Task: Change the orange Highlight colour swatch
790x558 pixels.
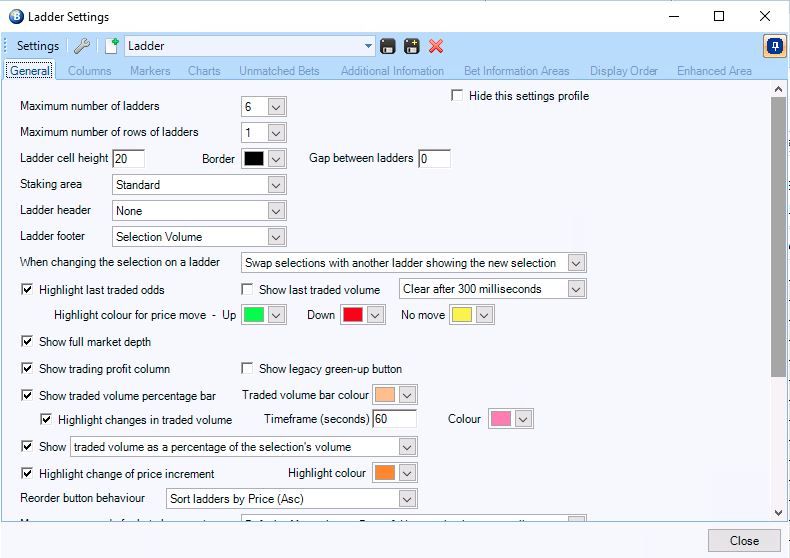Action: click(x=385, y=472)
